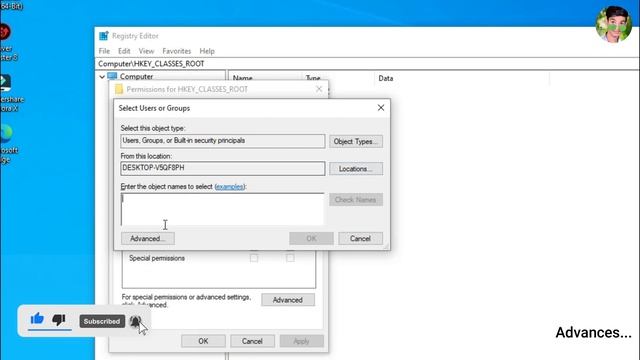Open the Locations dialog

pyautogui.click(x=356, y=169)
